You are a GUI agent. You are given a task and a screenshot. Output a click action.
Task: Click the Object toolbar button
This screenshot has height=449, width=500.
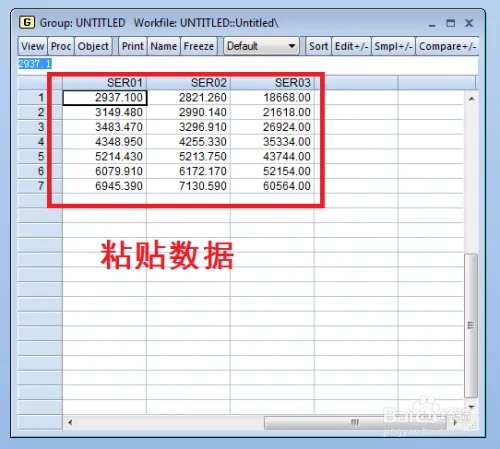click(x=93, y=46)
